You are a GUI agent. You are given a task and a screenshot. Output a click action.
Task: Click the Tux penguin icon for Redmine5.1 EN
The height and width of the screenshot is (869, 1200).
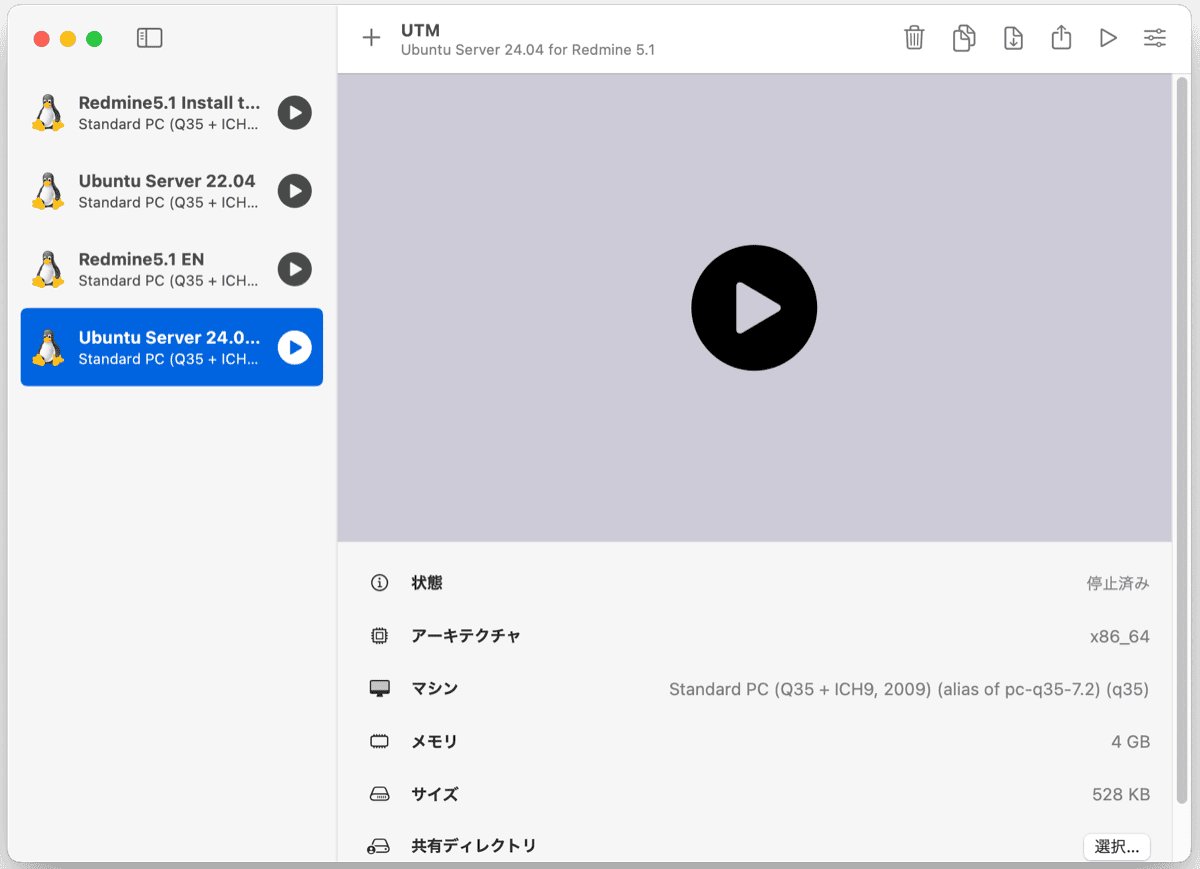click(47, 269)
